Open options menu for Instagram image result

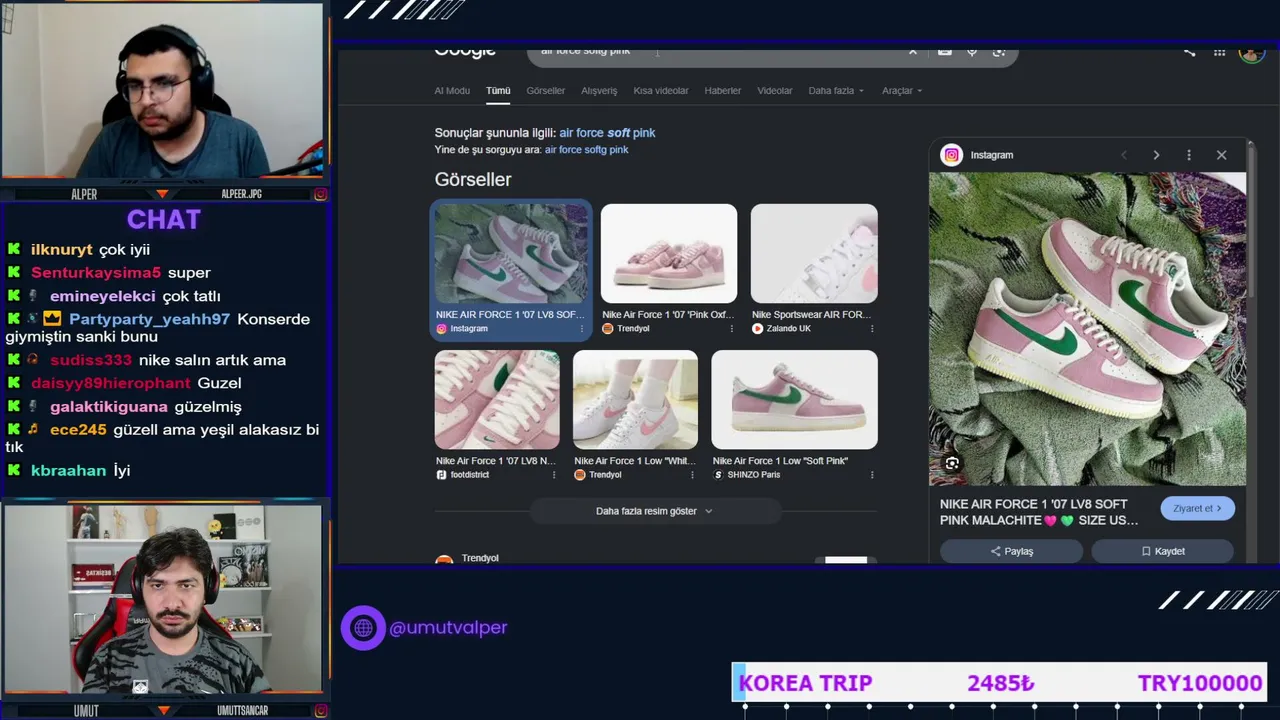pos(583,329)
